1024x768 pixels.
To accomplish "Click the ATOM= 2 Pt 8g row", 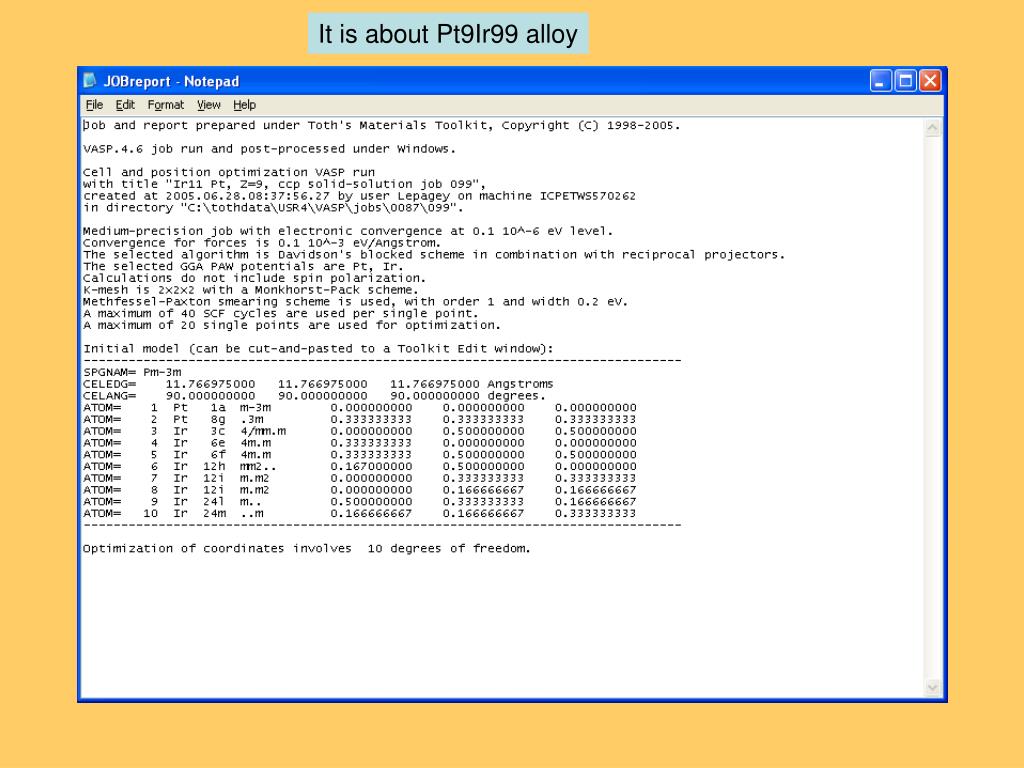I will (360, 419).
